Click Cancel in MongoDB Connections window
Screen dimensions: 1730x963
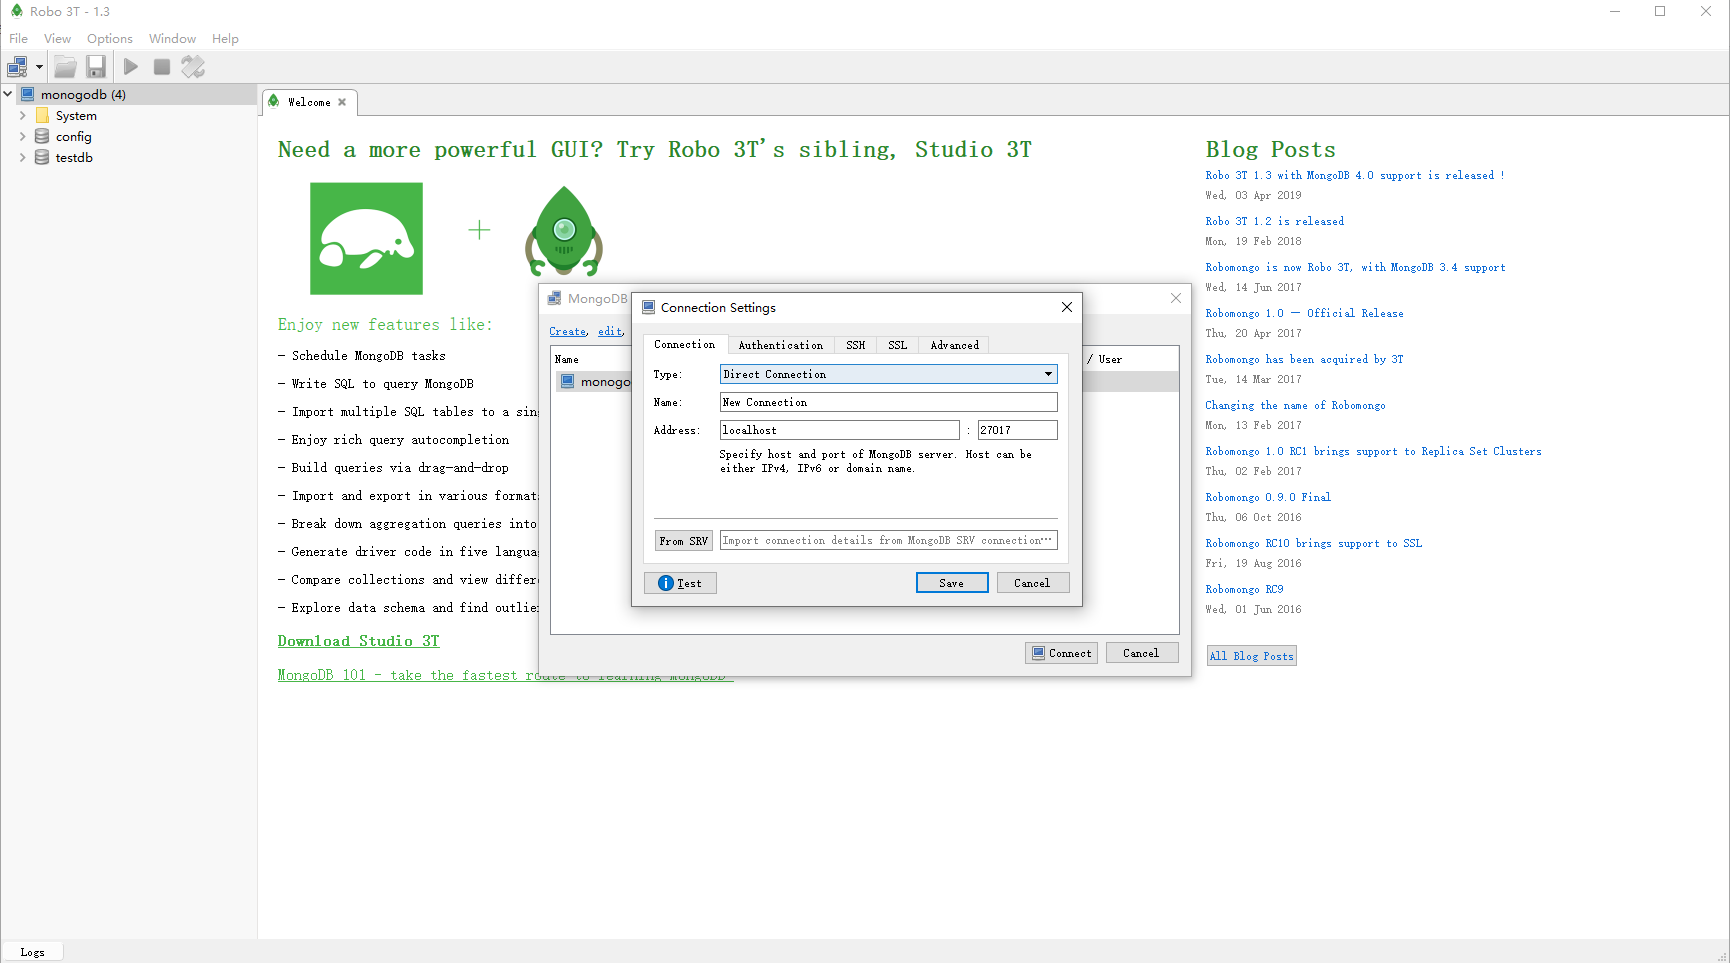(1141, 653)
